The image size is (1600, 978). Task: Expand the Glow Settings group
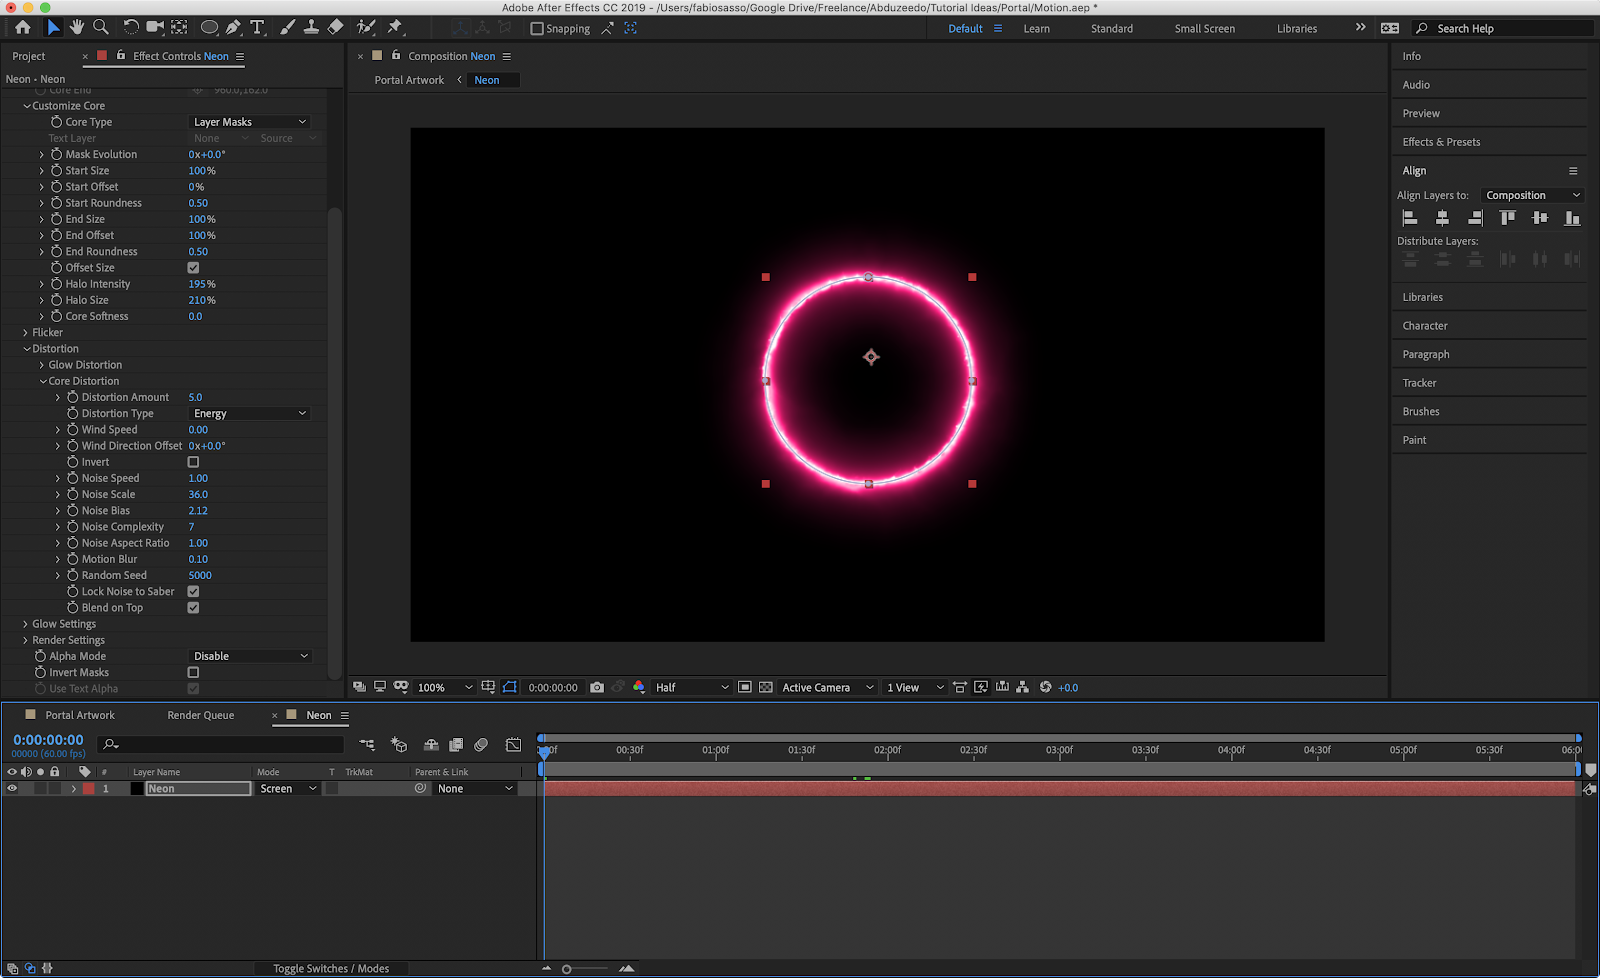[x=25, y=624]
